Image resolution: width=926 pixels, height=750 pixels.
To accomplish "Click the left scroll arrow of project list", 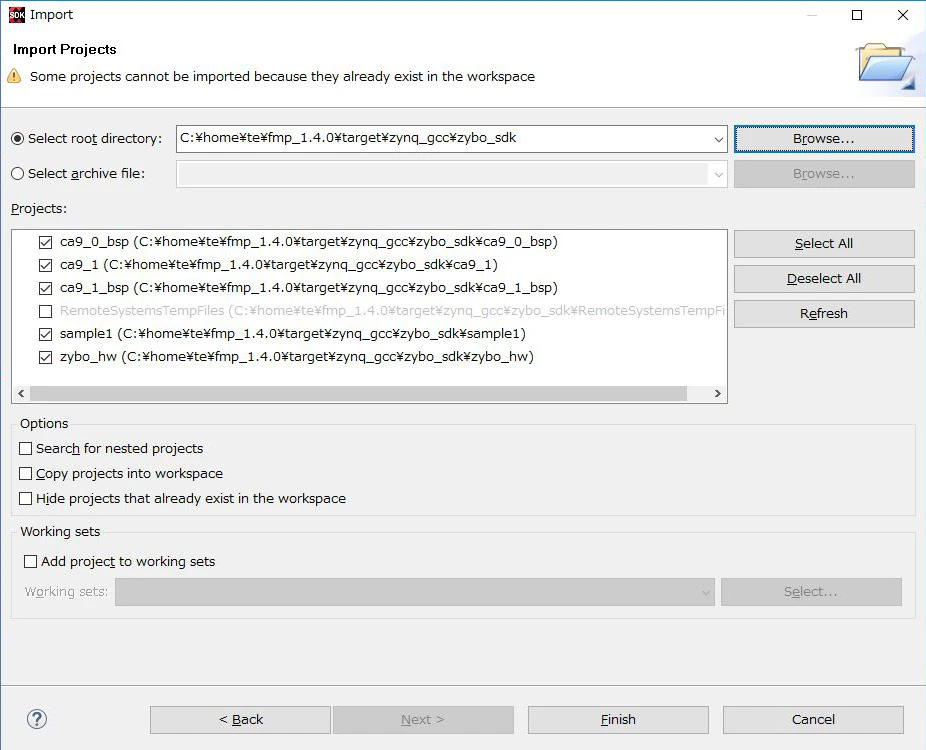I will pos(21,393).
